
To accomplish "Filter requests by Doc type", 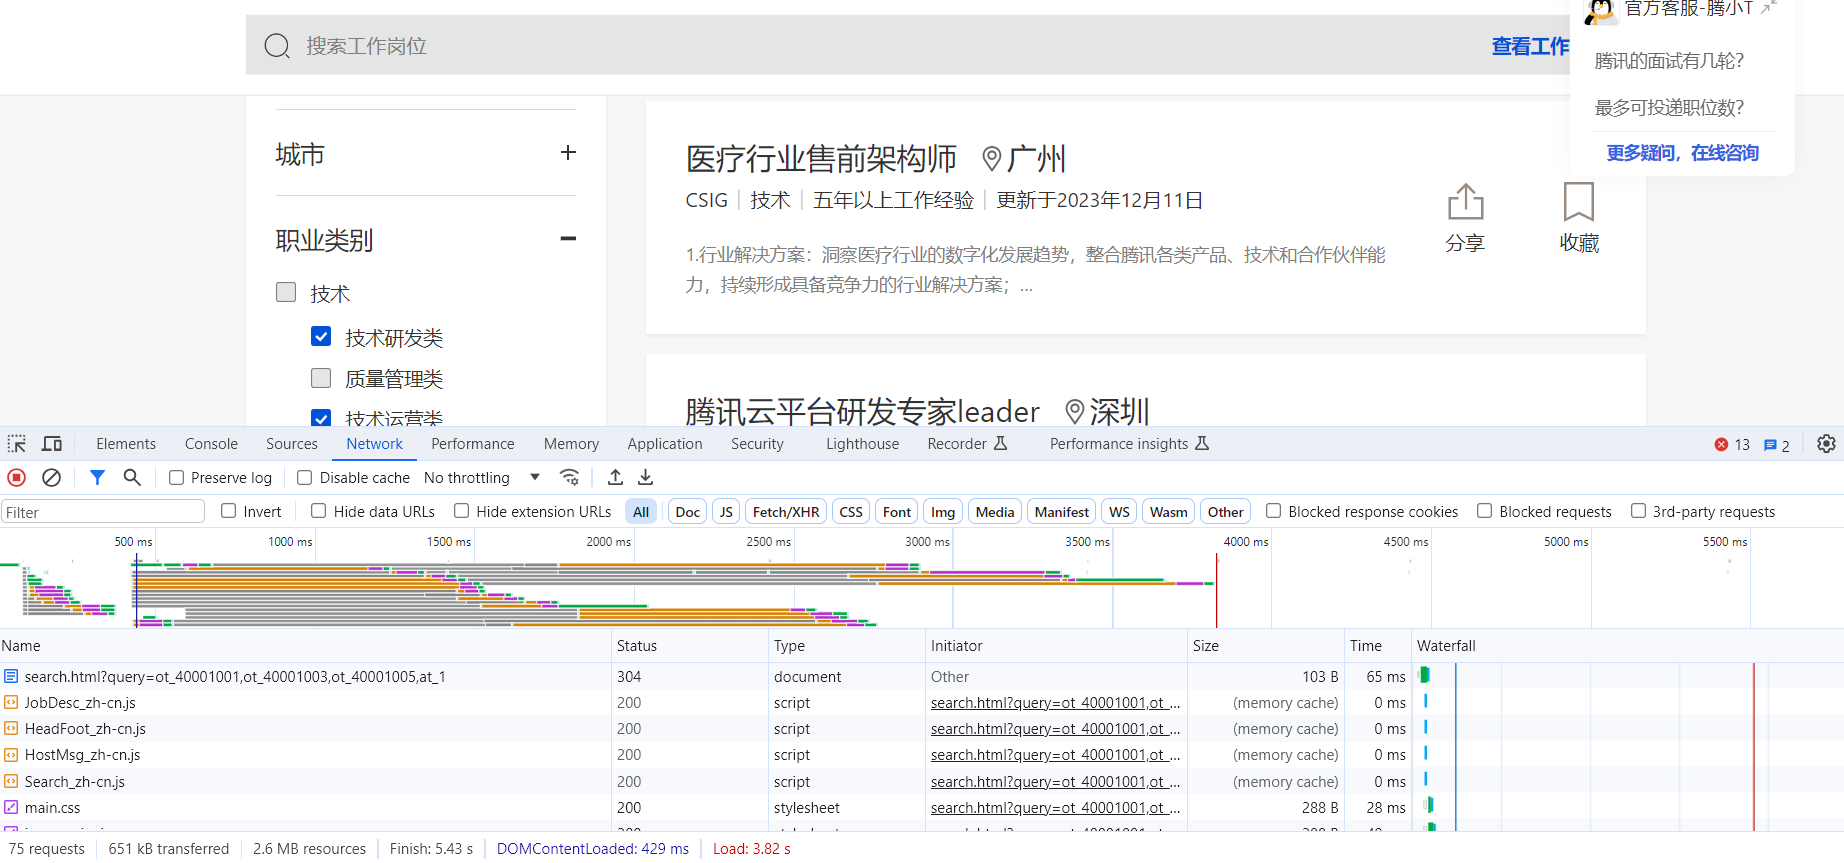I will [688, 512].
